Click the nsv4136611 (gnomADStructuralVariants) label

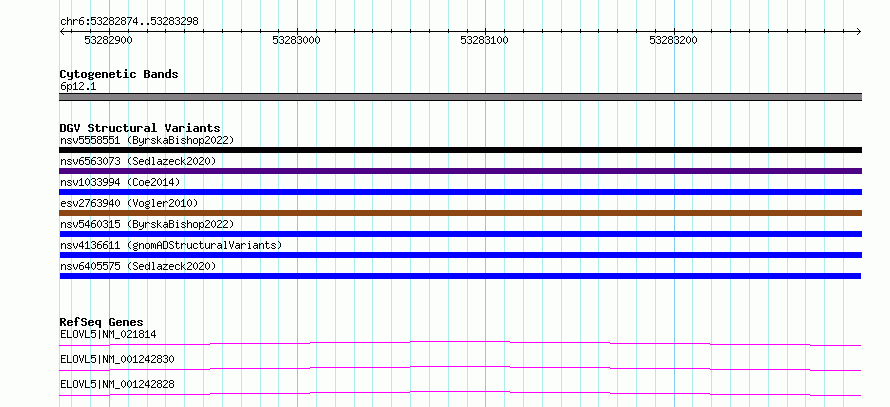tap(171, 245)
